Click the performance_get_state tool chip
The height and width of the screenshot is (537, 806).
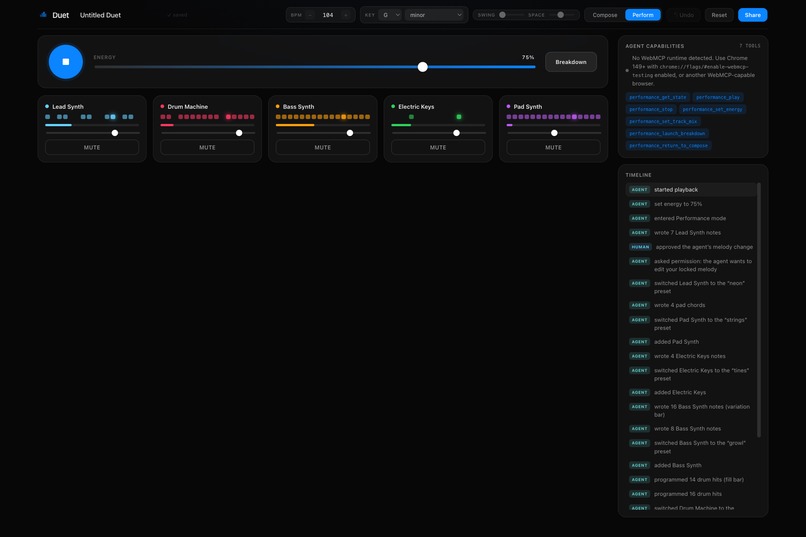pos(657,97)
